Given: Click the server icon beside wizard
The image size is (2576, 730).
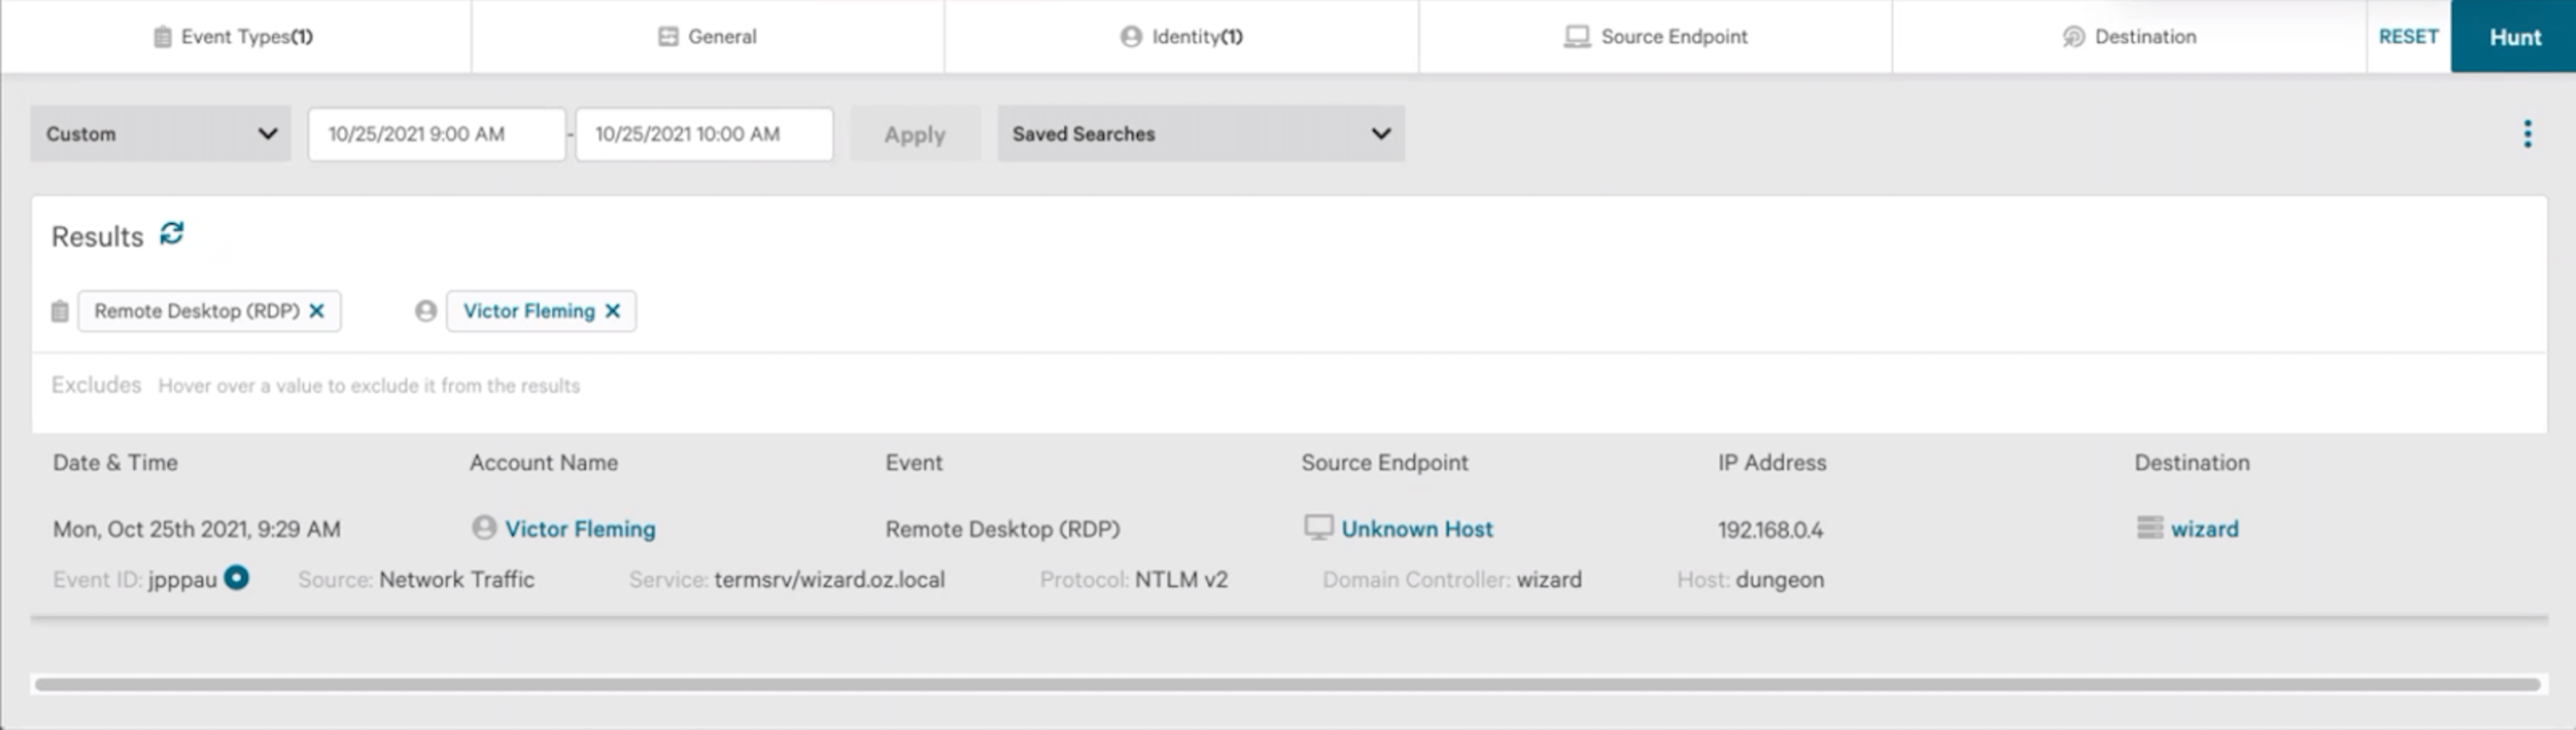Looking at the screenshot, I should [x=2150, y=527].
